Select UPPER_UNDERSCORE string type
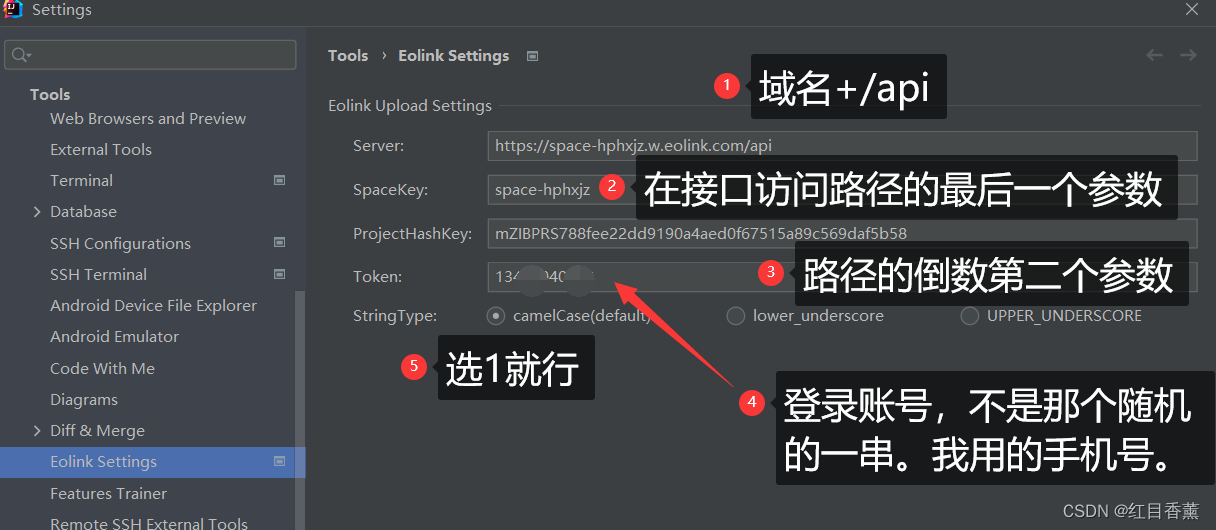The height and width of the screenshot is (530, 1216). point(970,316)
